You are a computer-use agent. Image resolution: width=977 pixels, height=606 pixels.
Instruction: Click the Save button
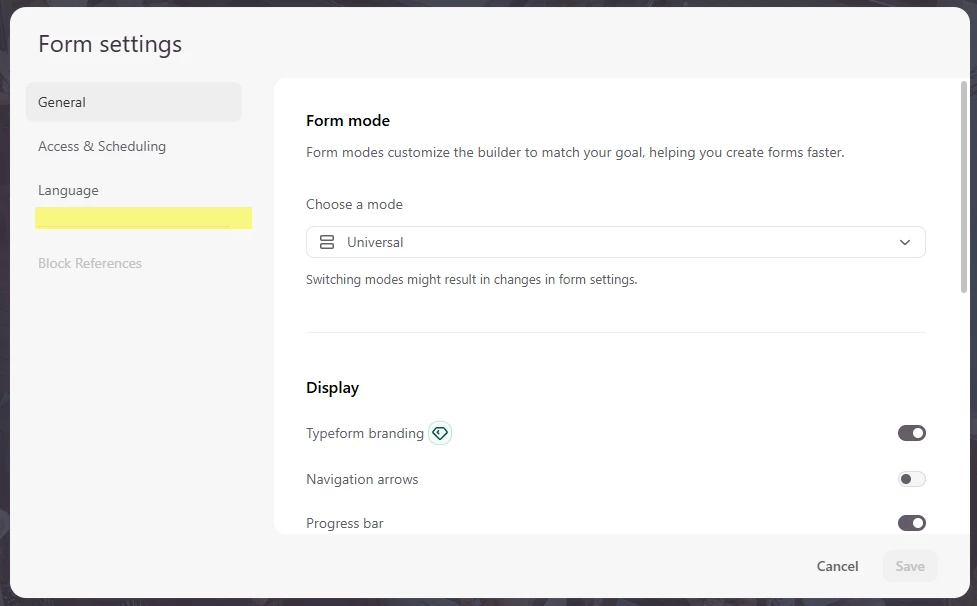tap(910, 566)
